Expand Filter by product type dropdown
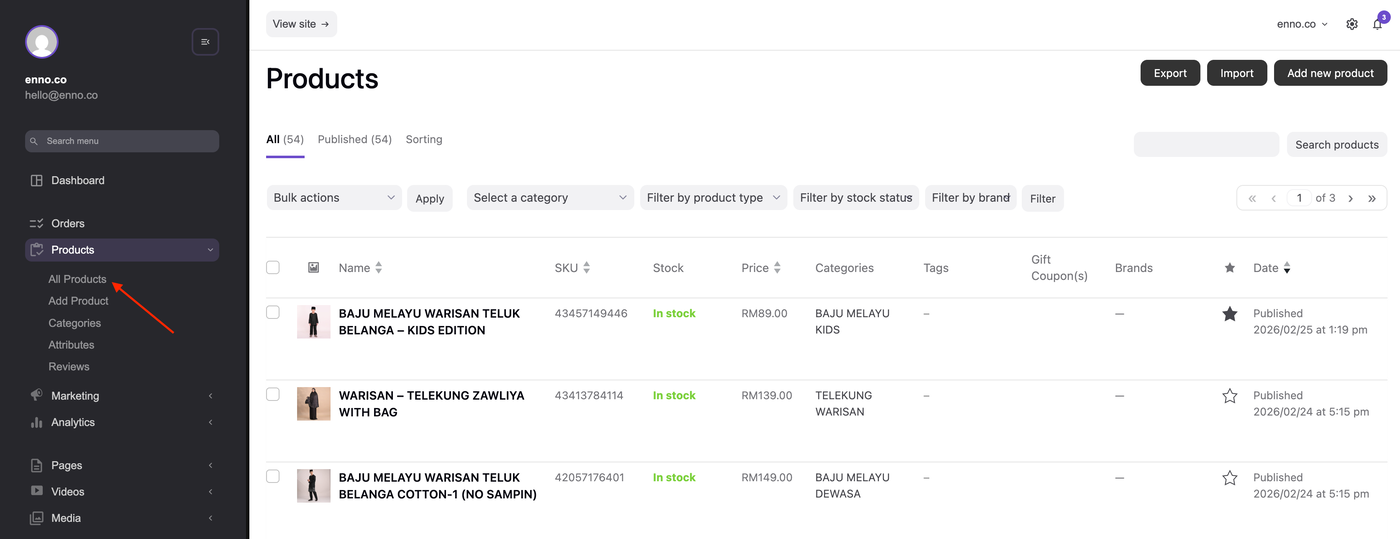 [713, 198]
